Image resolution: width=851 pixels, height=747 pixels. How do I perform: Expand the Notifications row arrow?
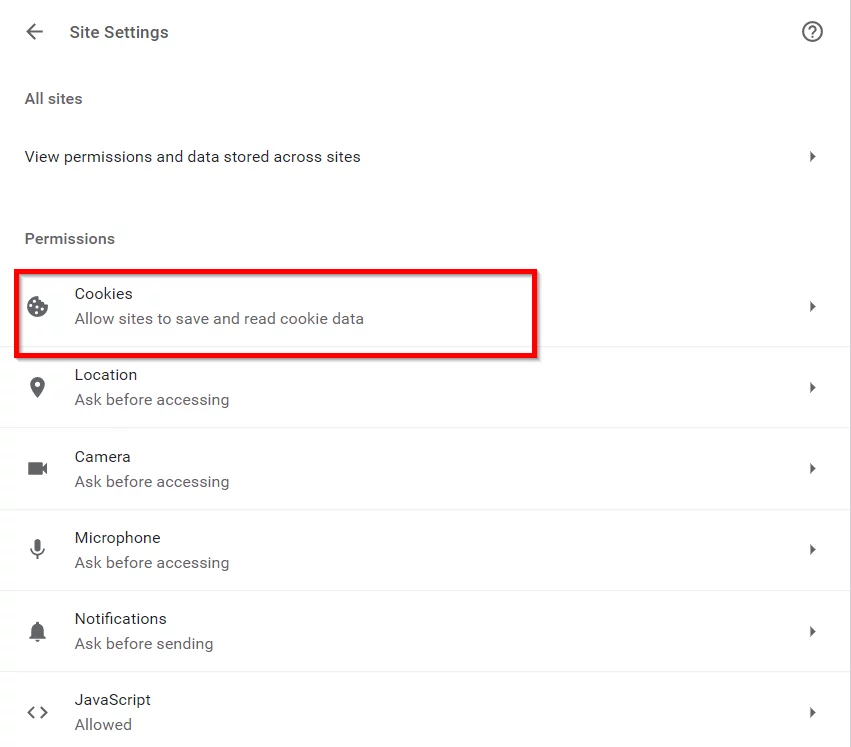pos(812,631)
